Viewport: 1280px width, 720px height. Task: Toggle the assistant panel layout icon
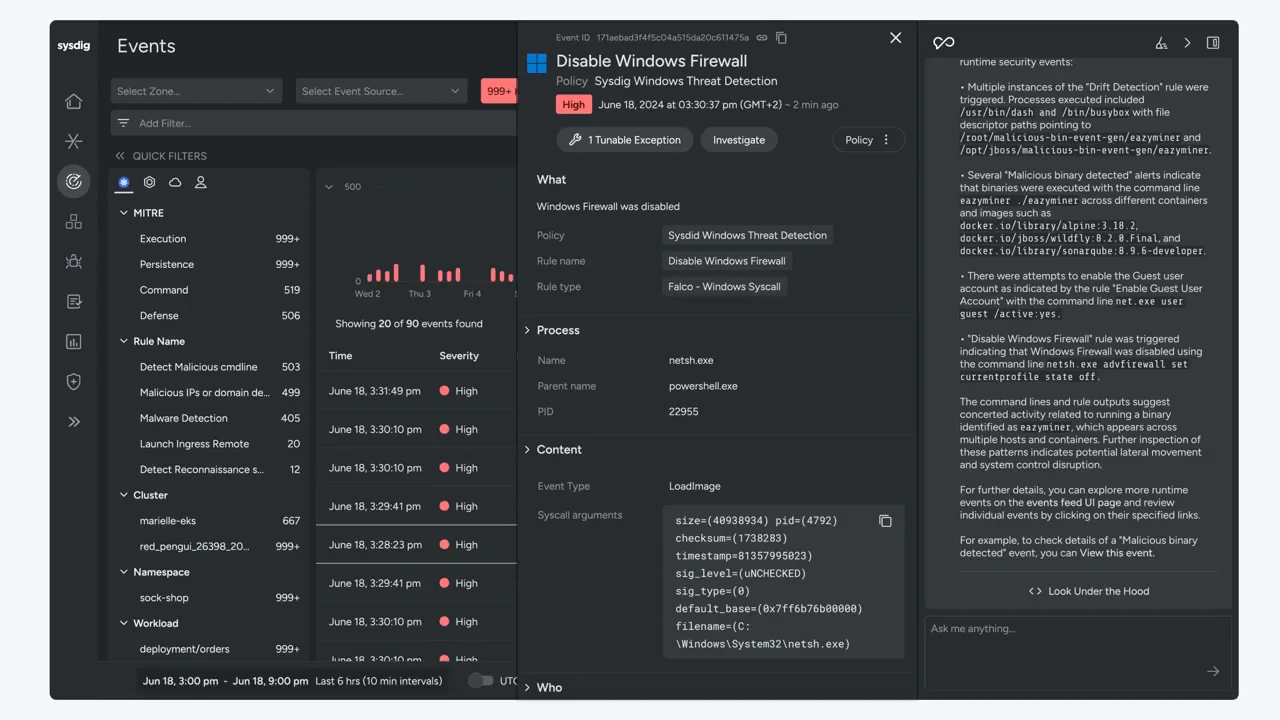tap(1213, 43)
